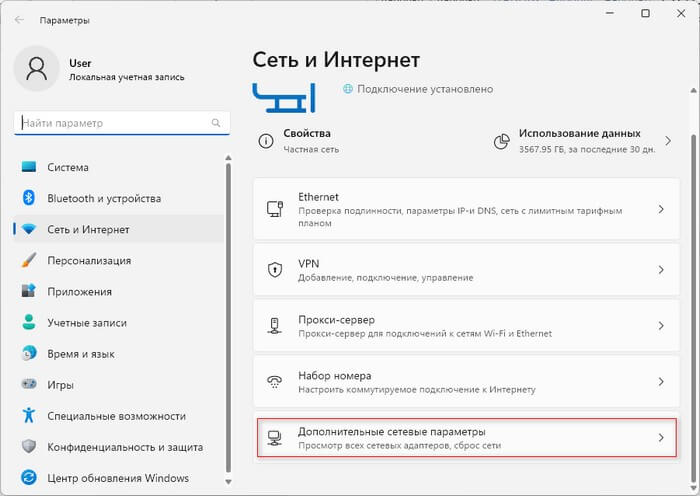
Task: Click the VPN shield icon
Action: (275, 270)
